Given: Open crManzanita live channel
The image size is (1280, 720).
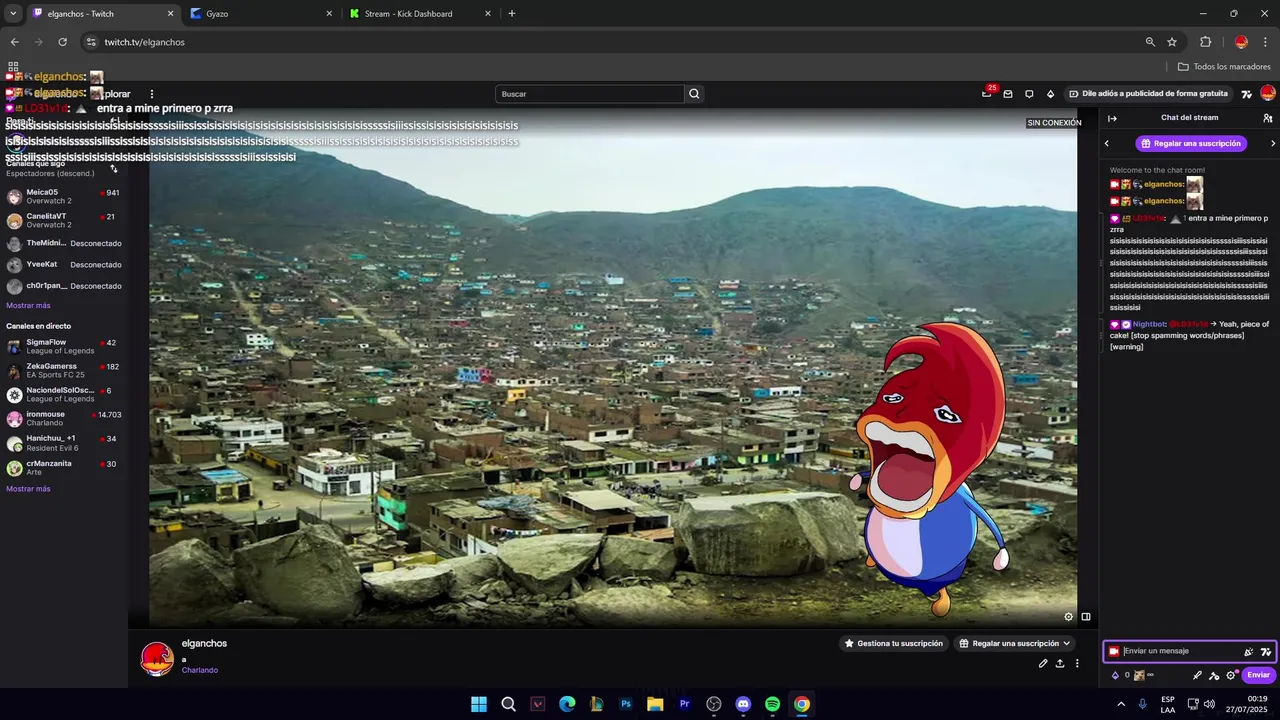Looking at the screenshot, I should (x=64, y=467).
